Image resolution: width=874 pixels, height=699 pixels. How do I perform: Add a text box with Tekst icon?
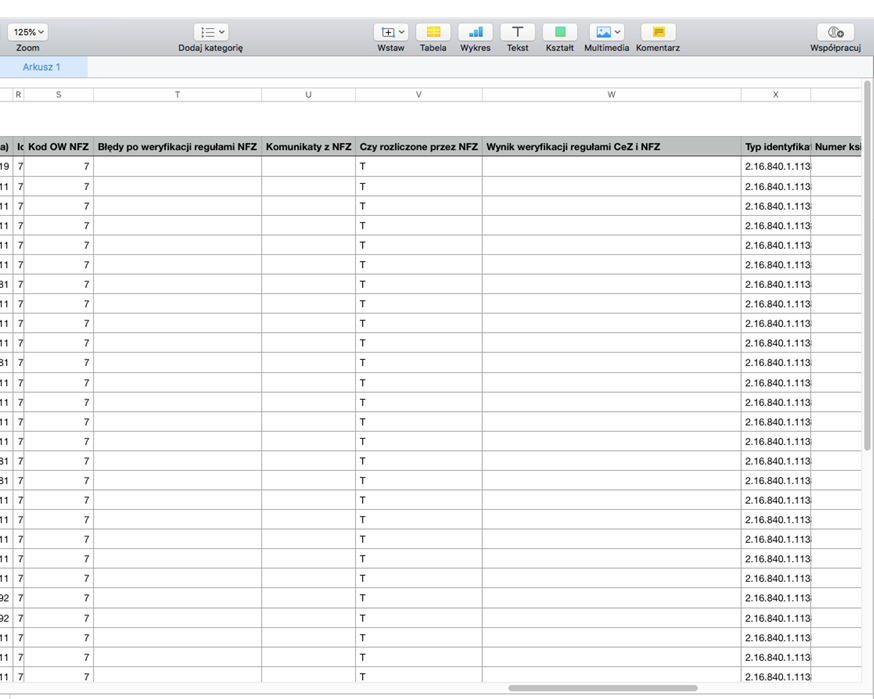[517, 32]
